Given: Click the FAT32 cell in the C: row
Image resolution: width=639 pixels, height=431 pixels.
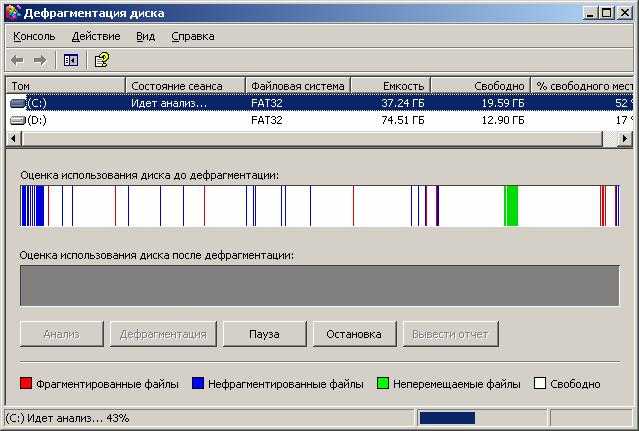Looking at the screenshot, I should pyautogui.click(x=267, y=103).
